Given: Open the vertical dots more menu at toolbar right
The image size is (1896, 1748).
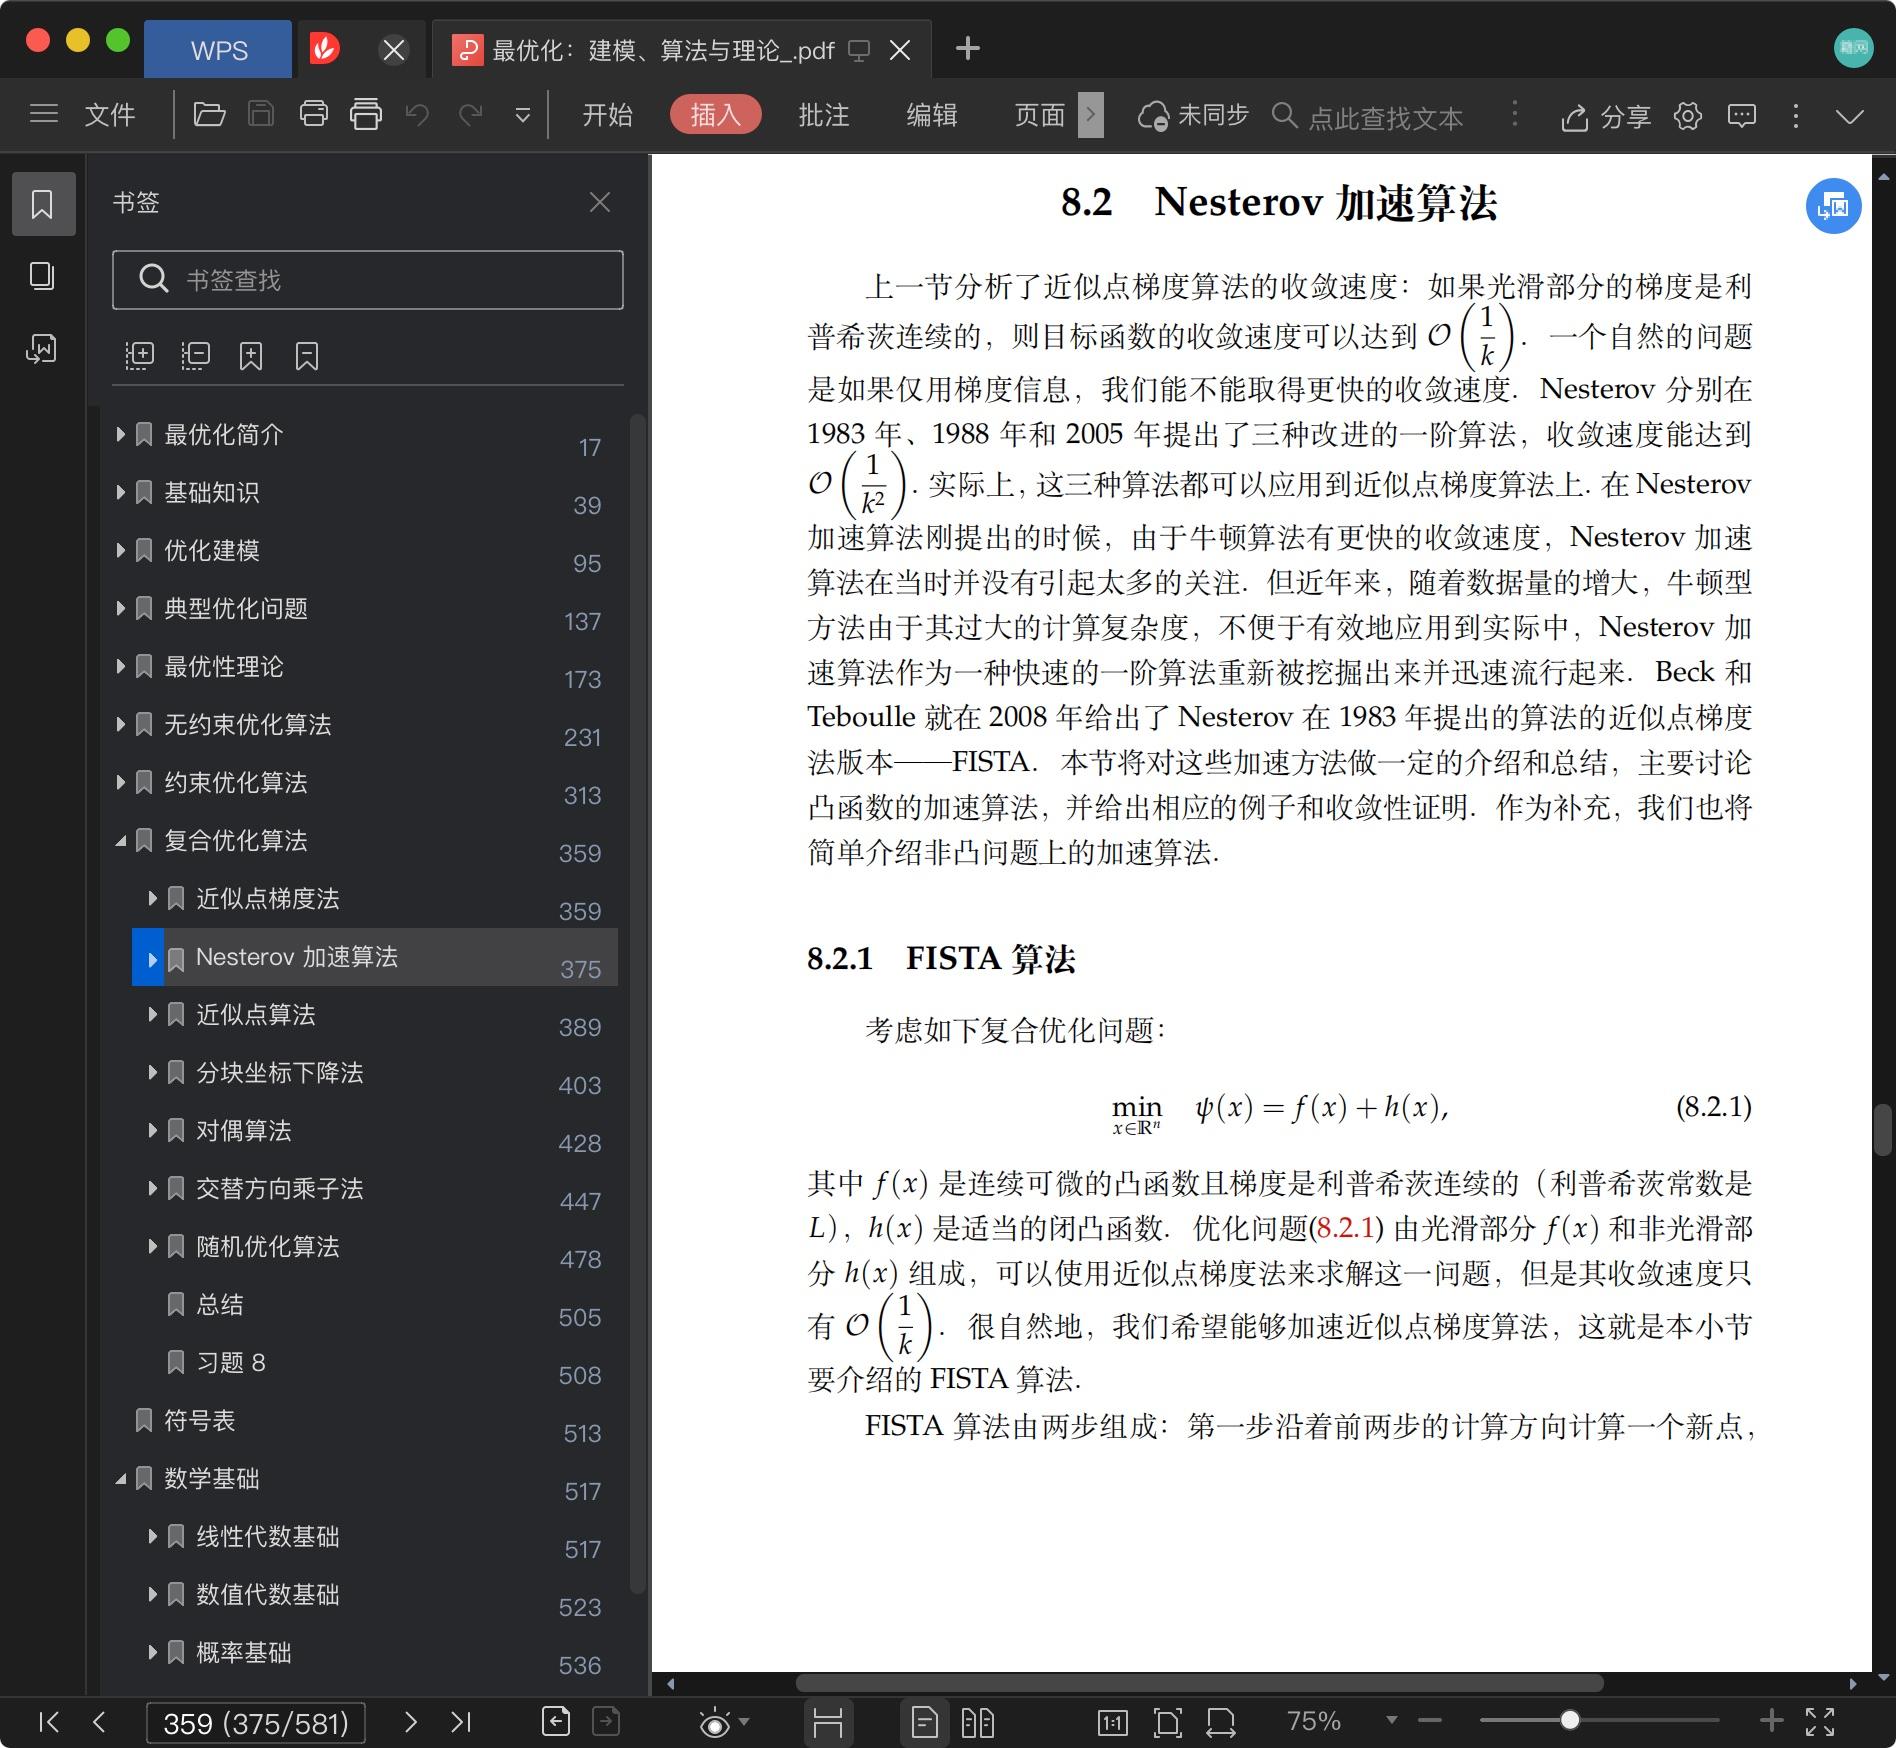Looking at the screenshot, I should [1796, 116].
